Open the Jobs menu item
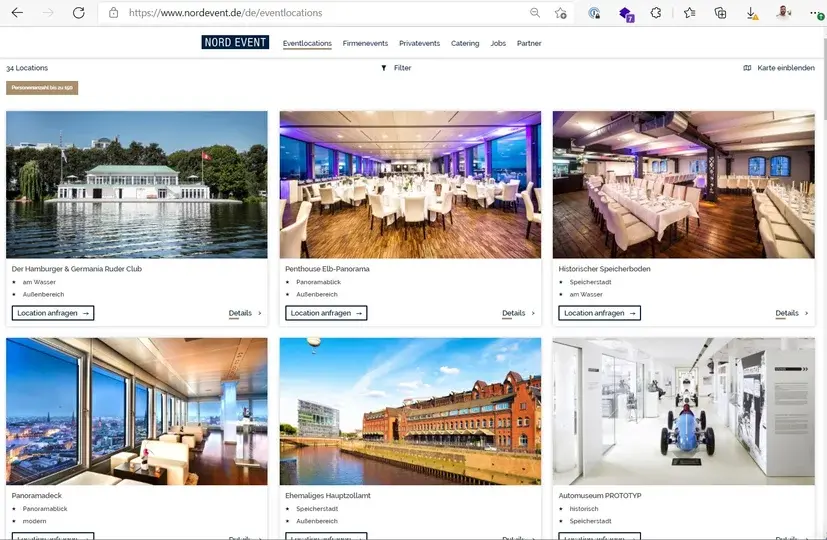 tap(498, 43)
